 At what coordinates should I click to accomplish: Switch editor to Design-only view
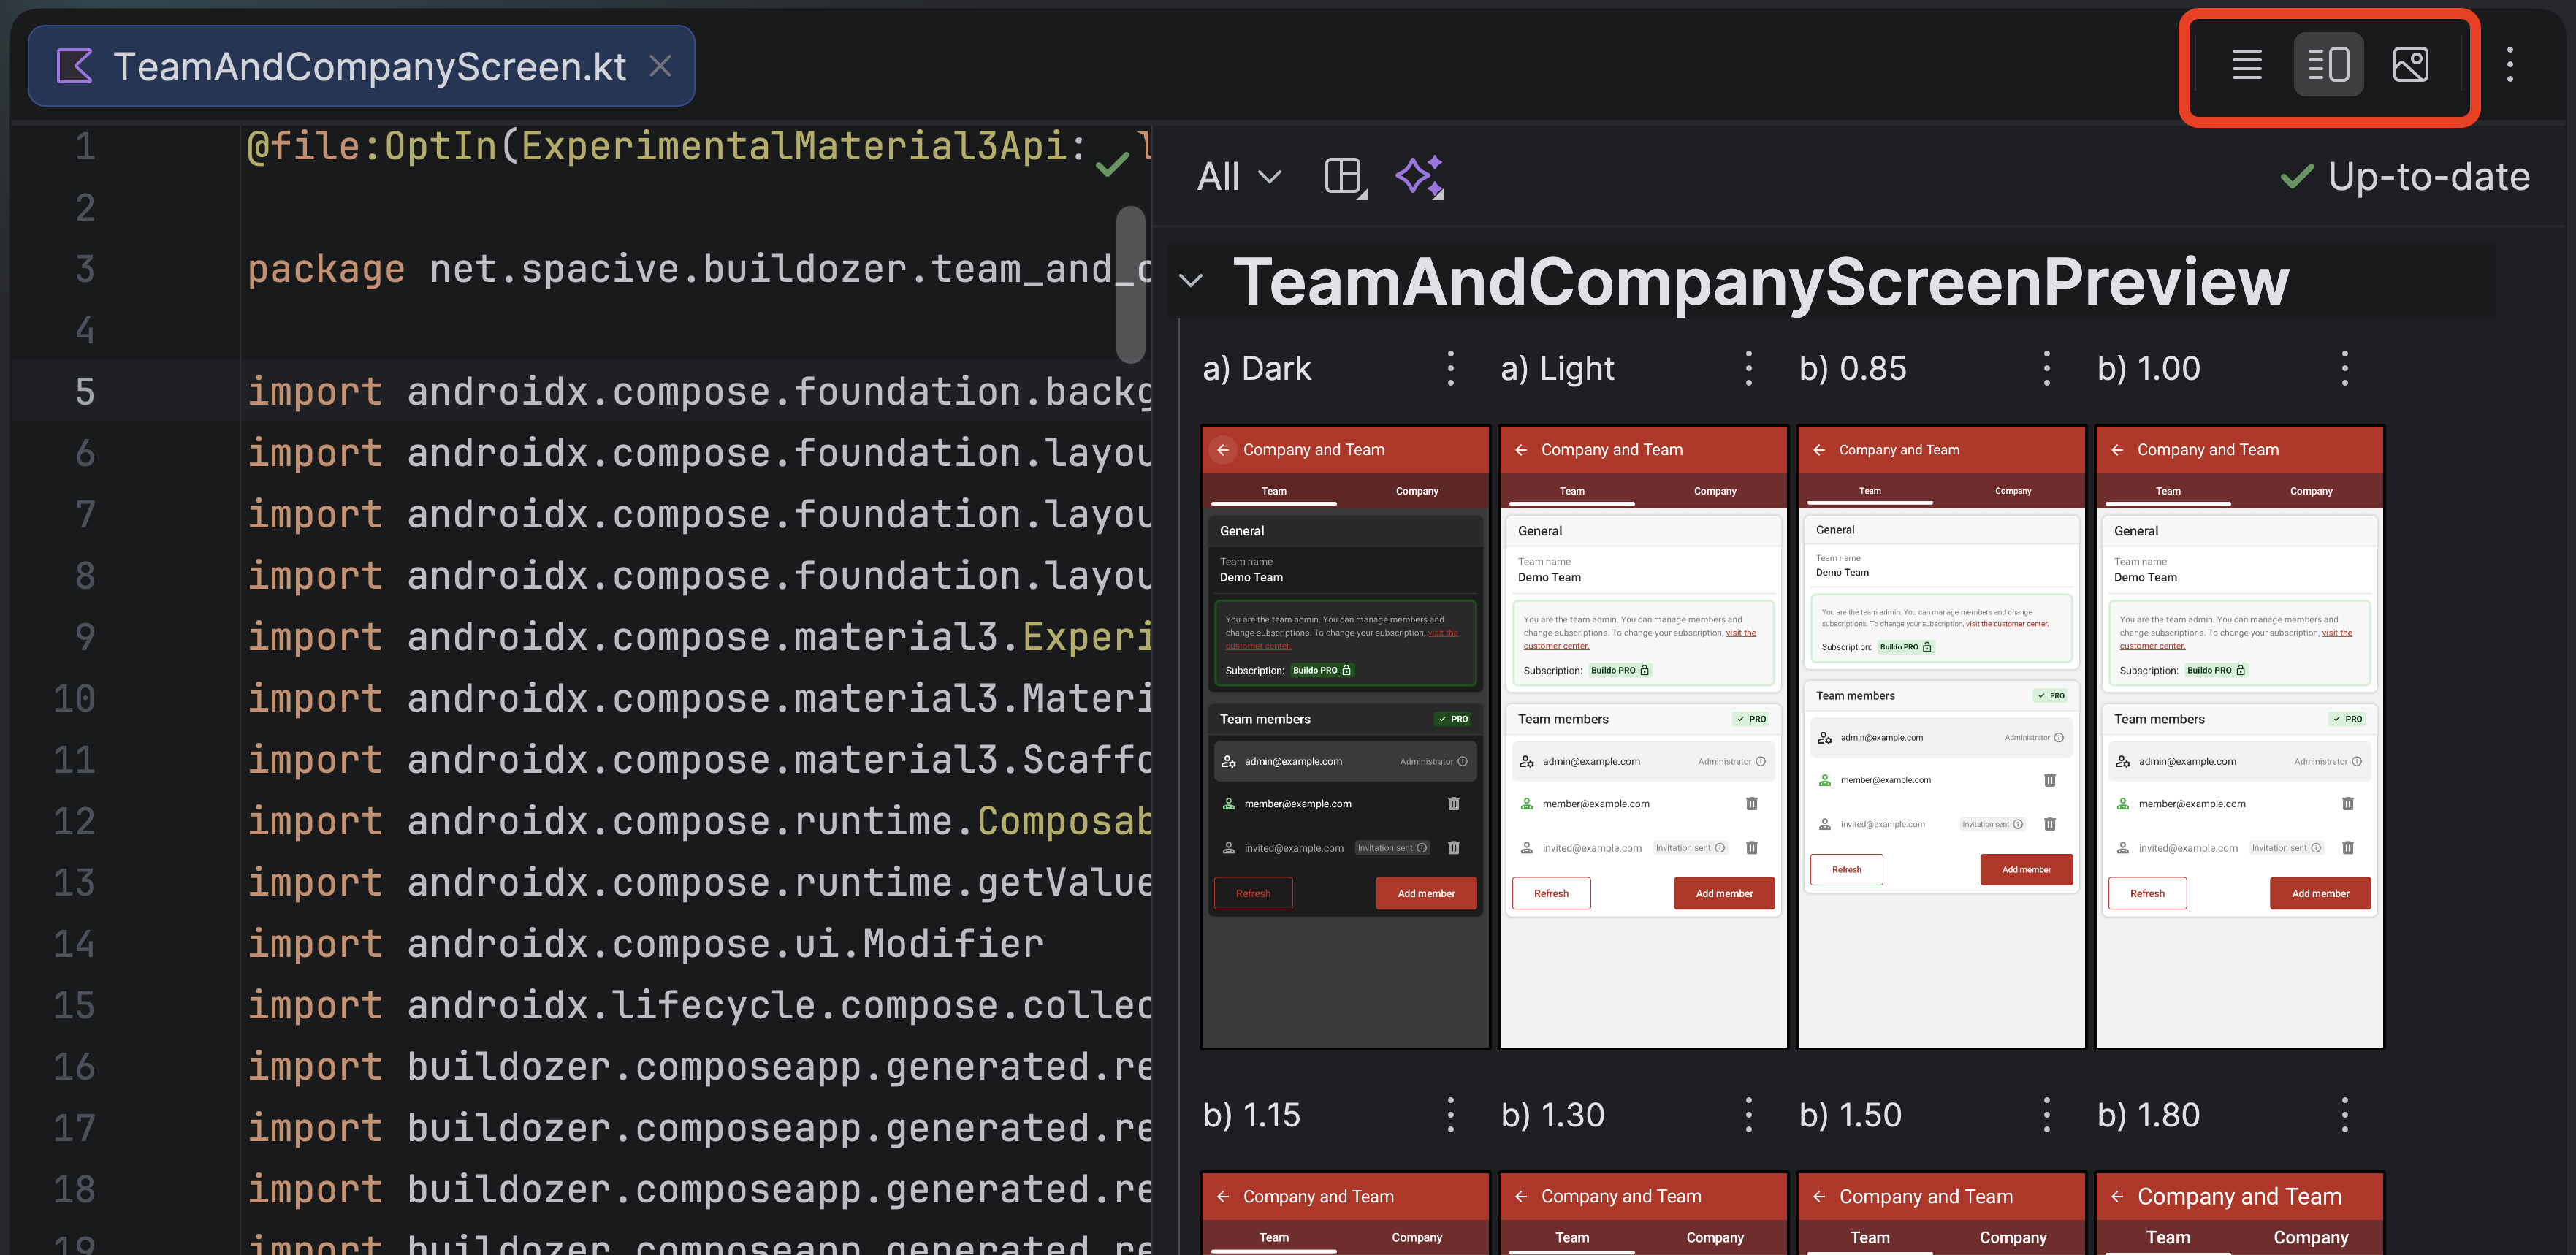coord(2410,65)
